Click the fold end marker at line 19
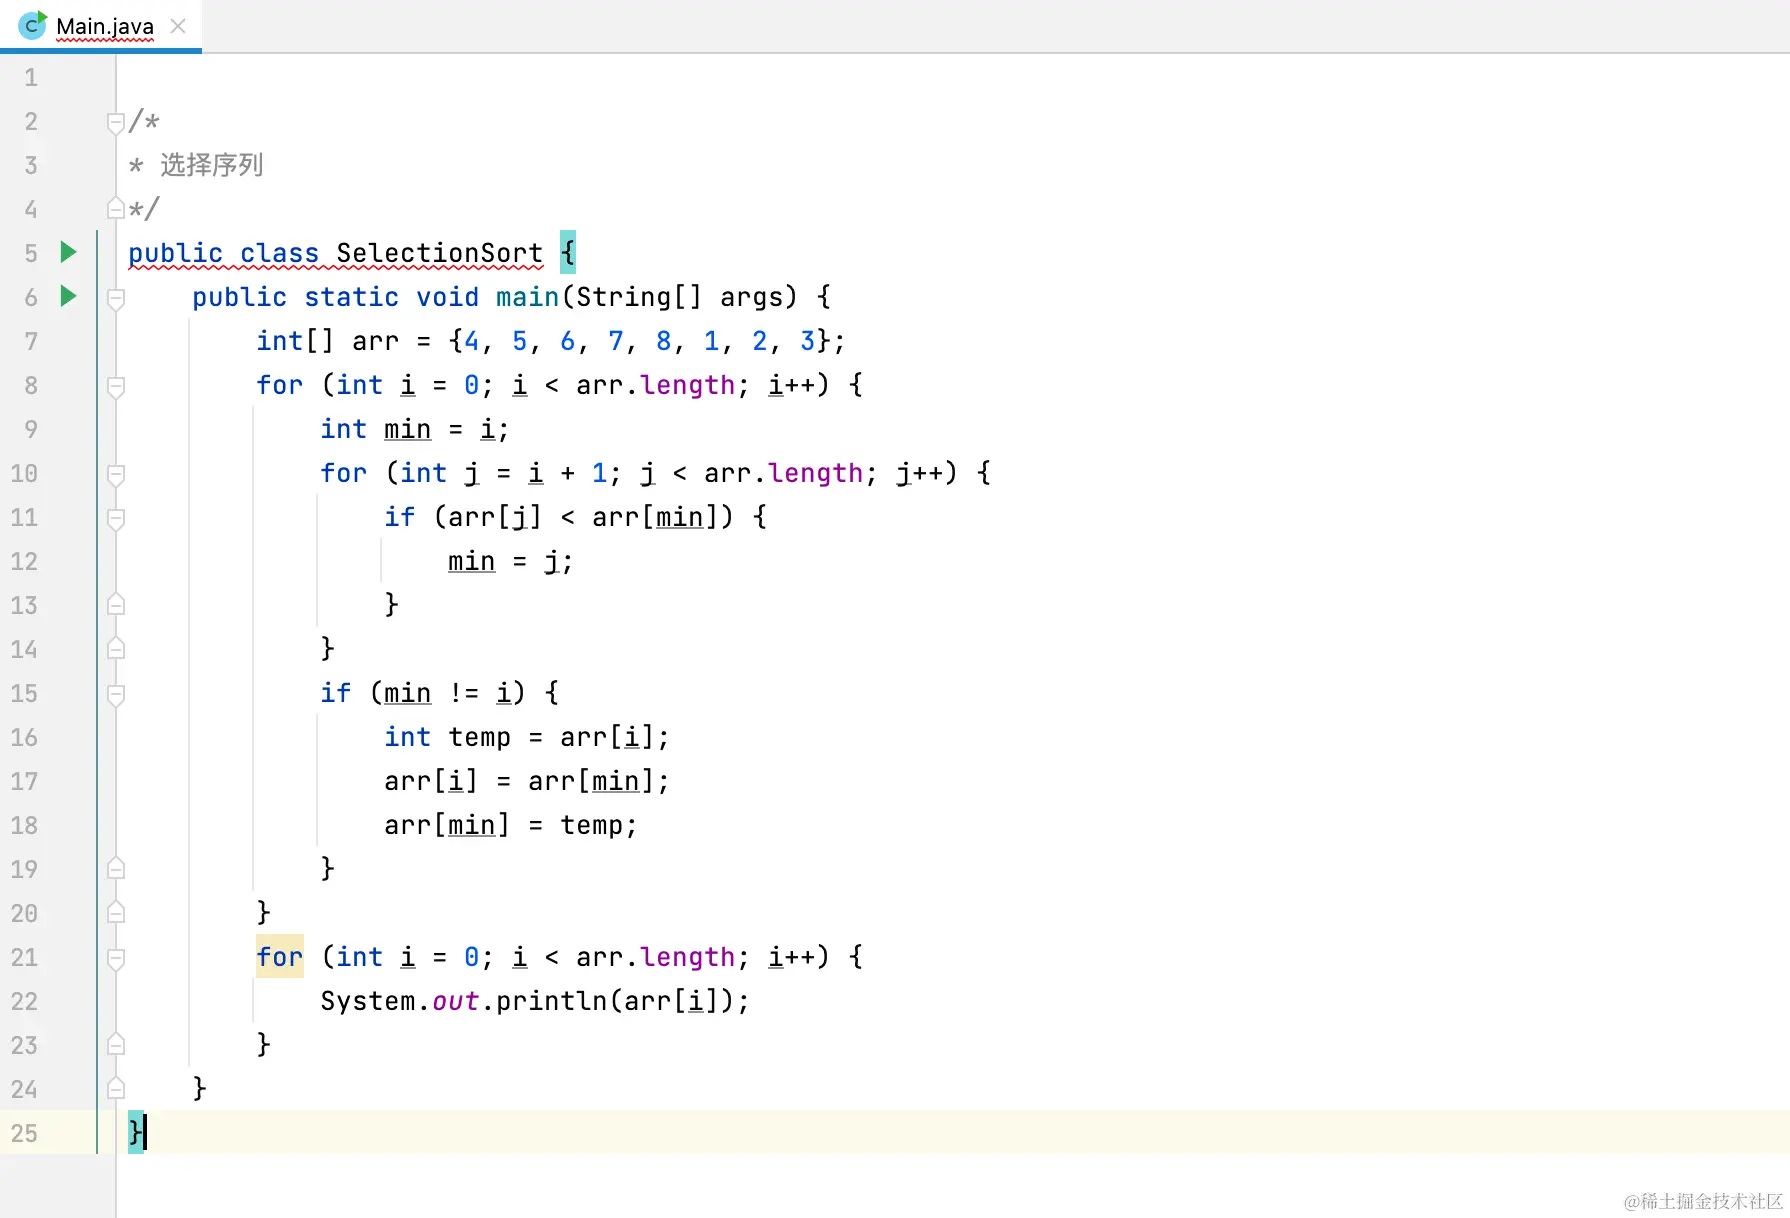The image size is (1790, 1218). point(116,868)
